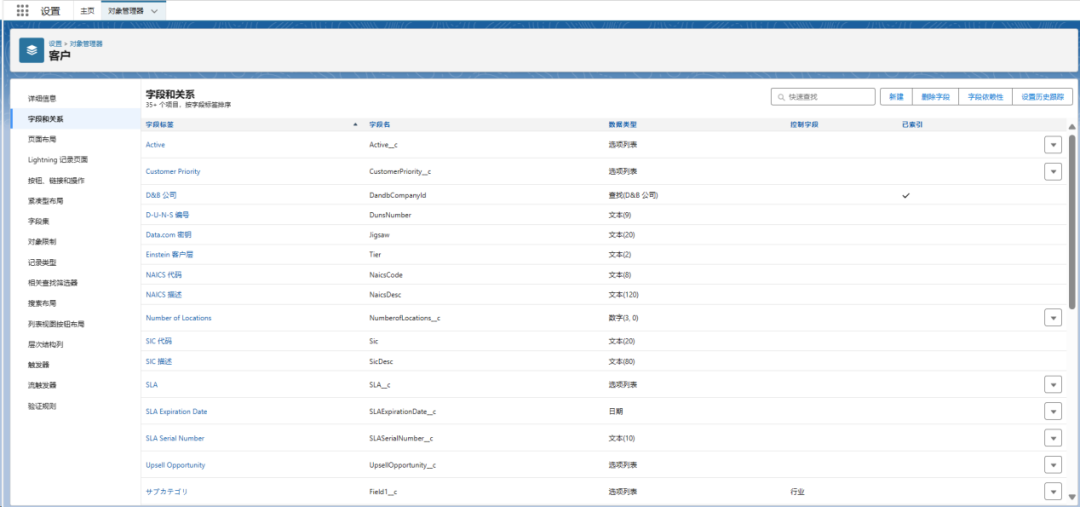The image size is (1080, 507).
Task: Click the scrollbar down arrow
Action: 1071,497
